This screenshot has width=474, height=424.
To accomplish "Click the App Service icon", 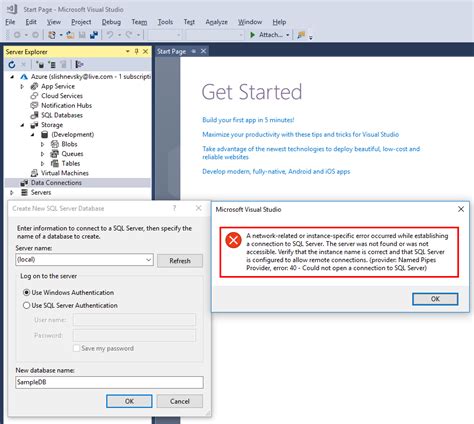I will coord(34,86).
